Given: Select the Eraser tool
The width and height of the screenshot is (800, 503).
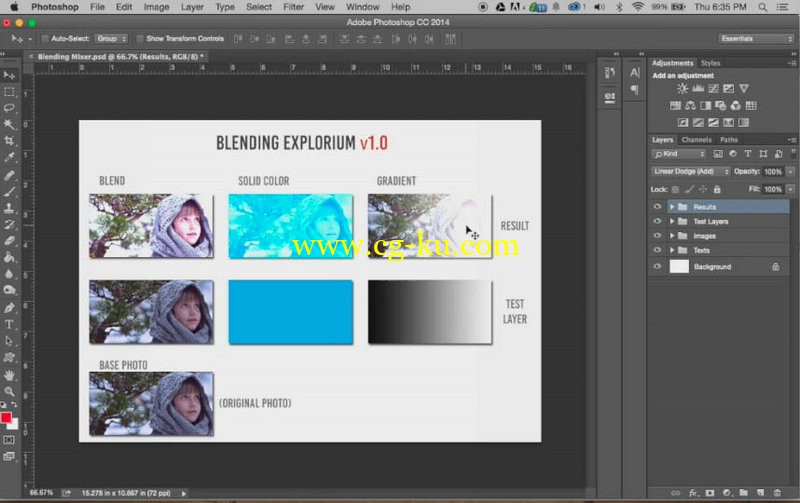Looking at the screenshot, I should click(x=9, y=241).
